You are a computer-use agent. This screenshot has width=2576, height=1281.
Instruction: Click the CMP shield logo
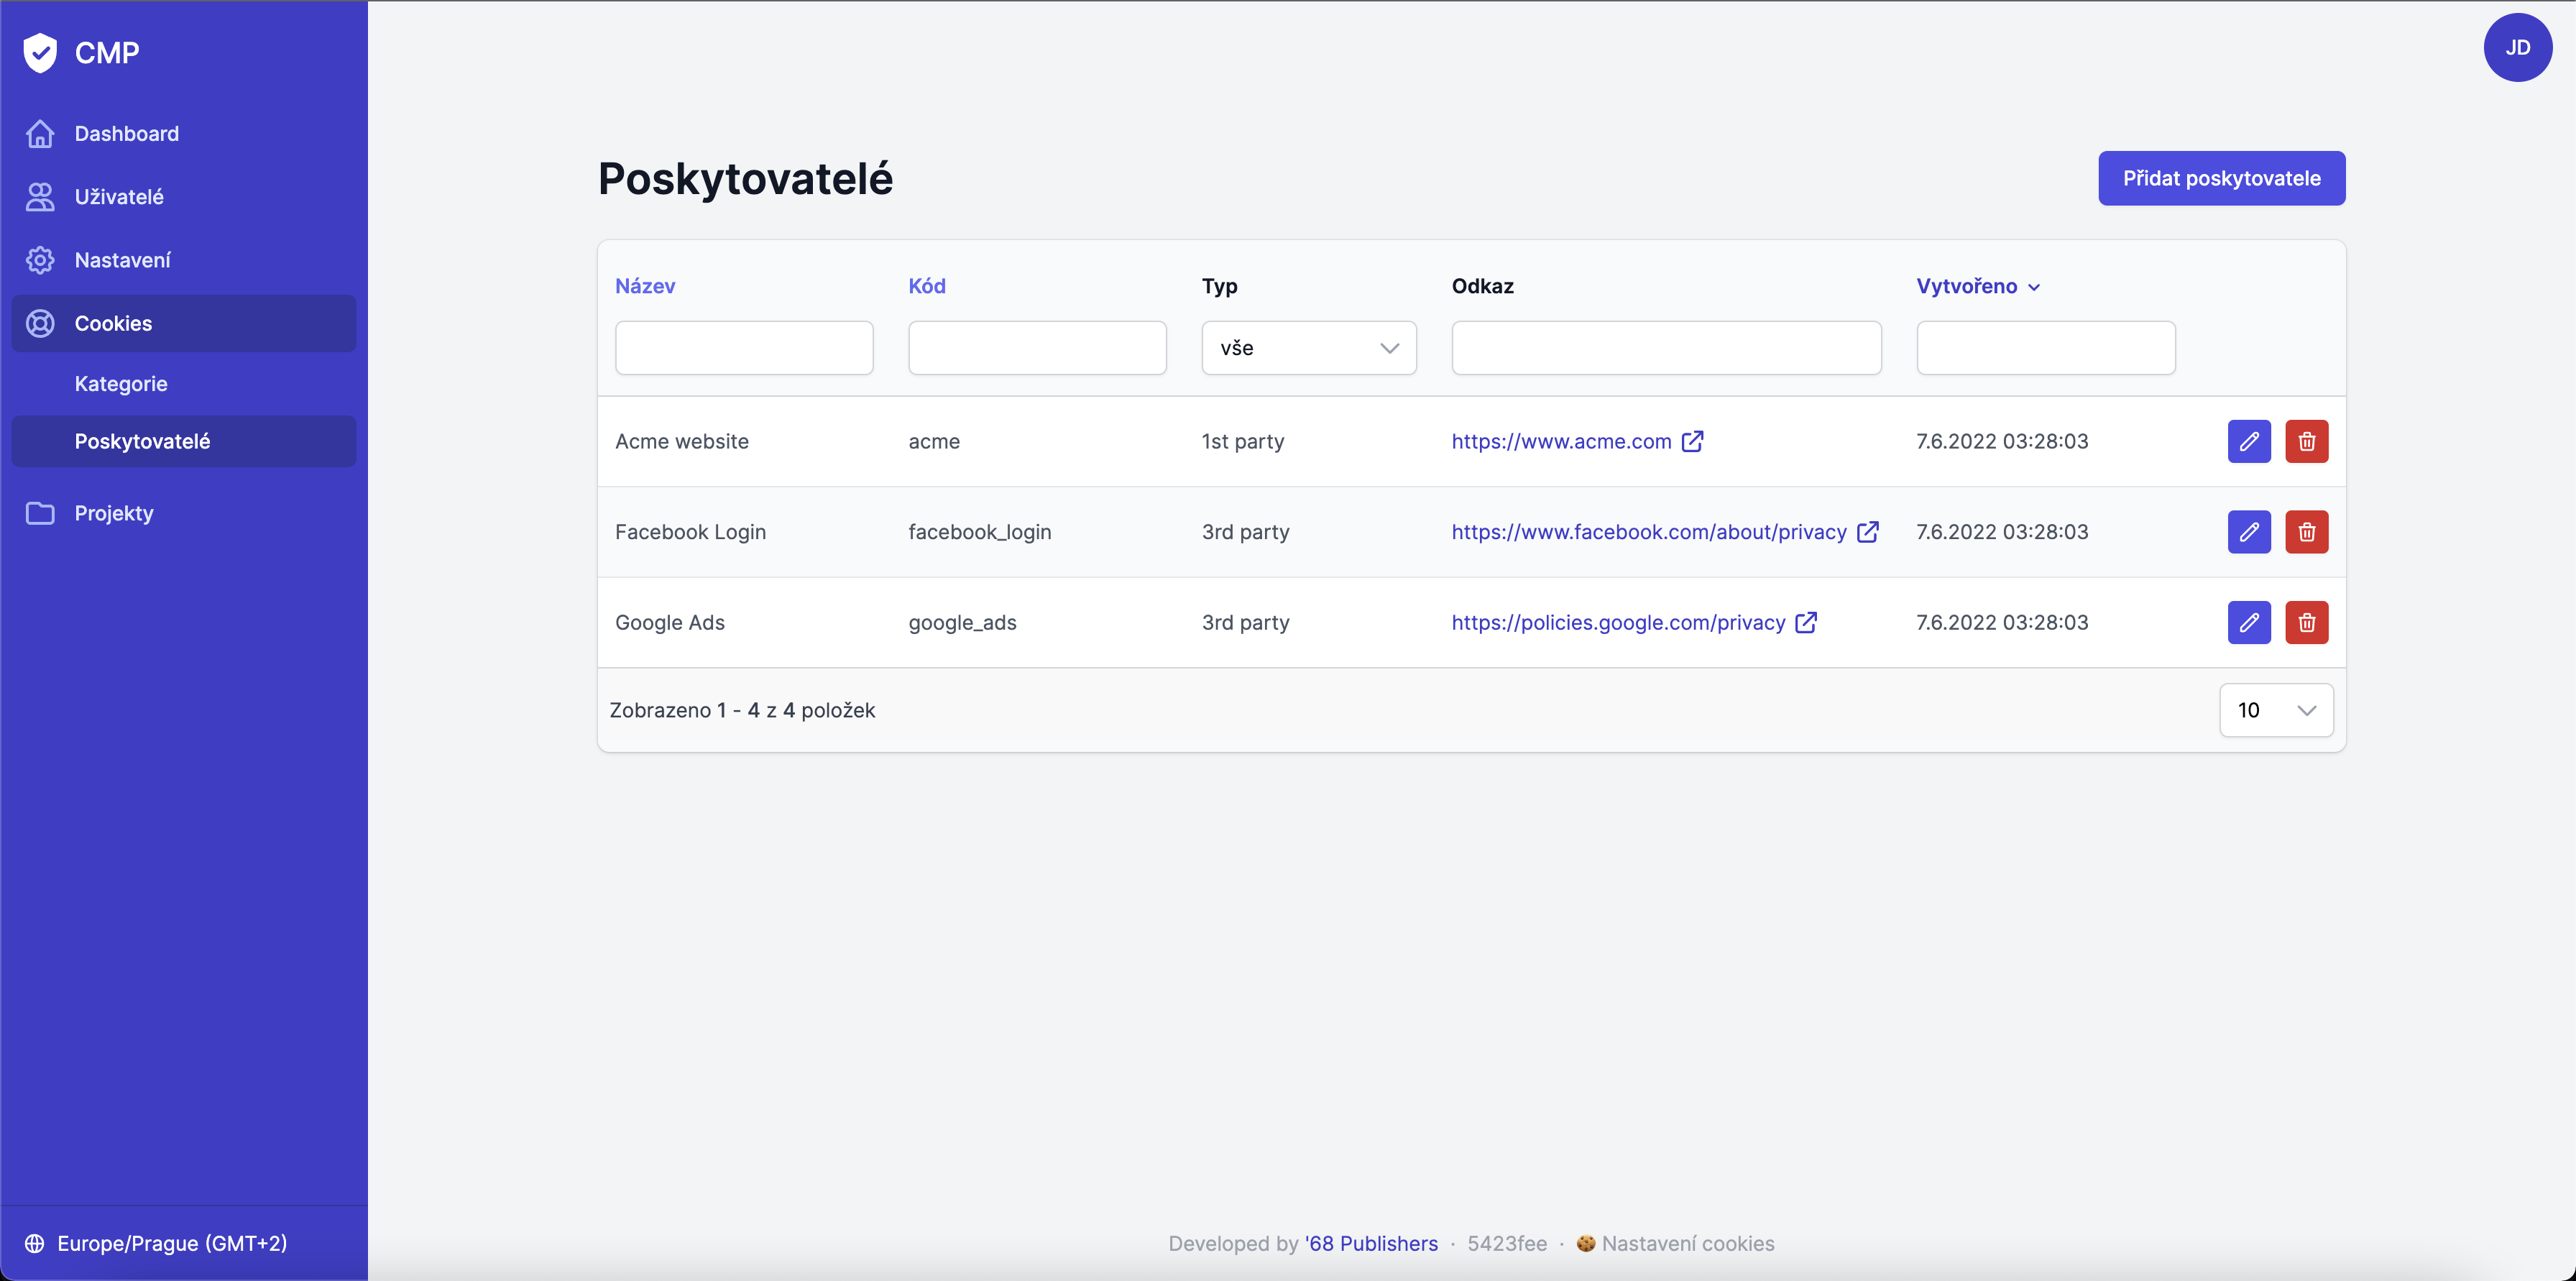[39, 52]
